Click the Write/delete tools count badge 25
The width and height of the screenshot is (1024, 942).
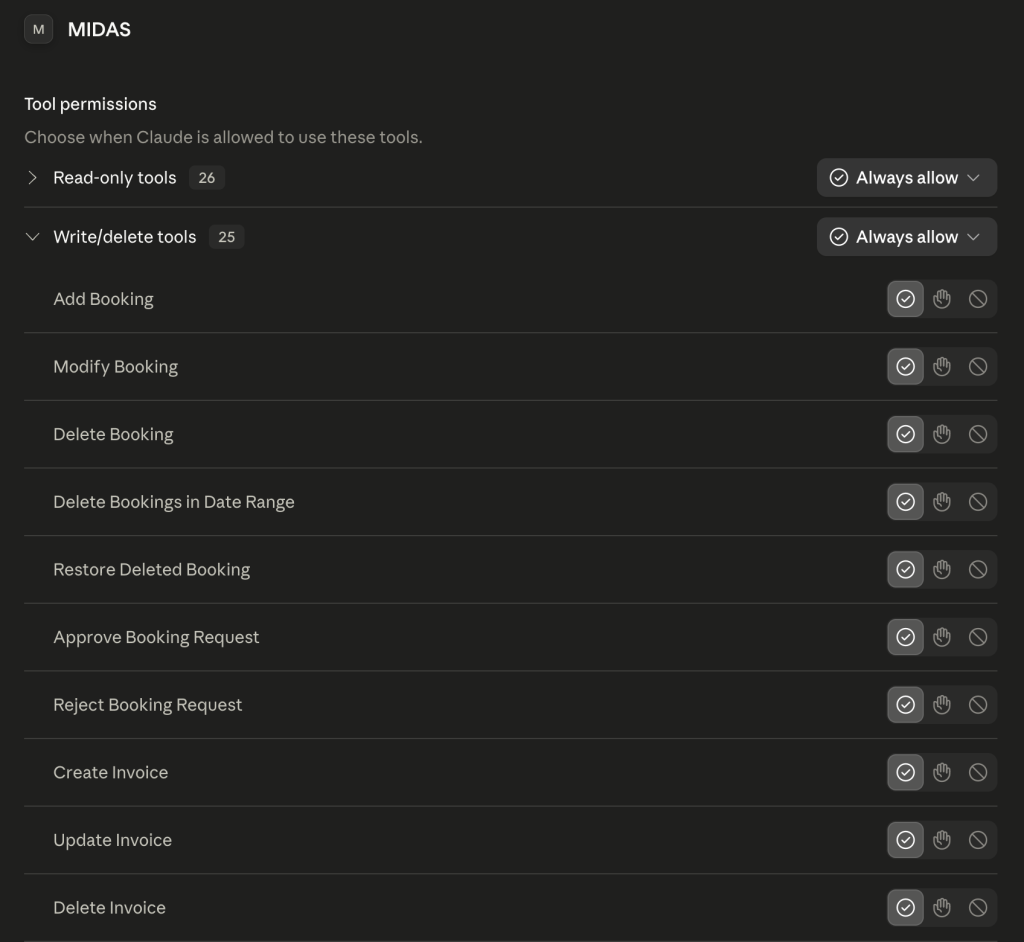227,236
